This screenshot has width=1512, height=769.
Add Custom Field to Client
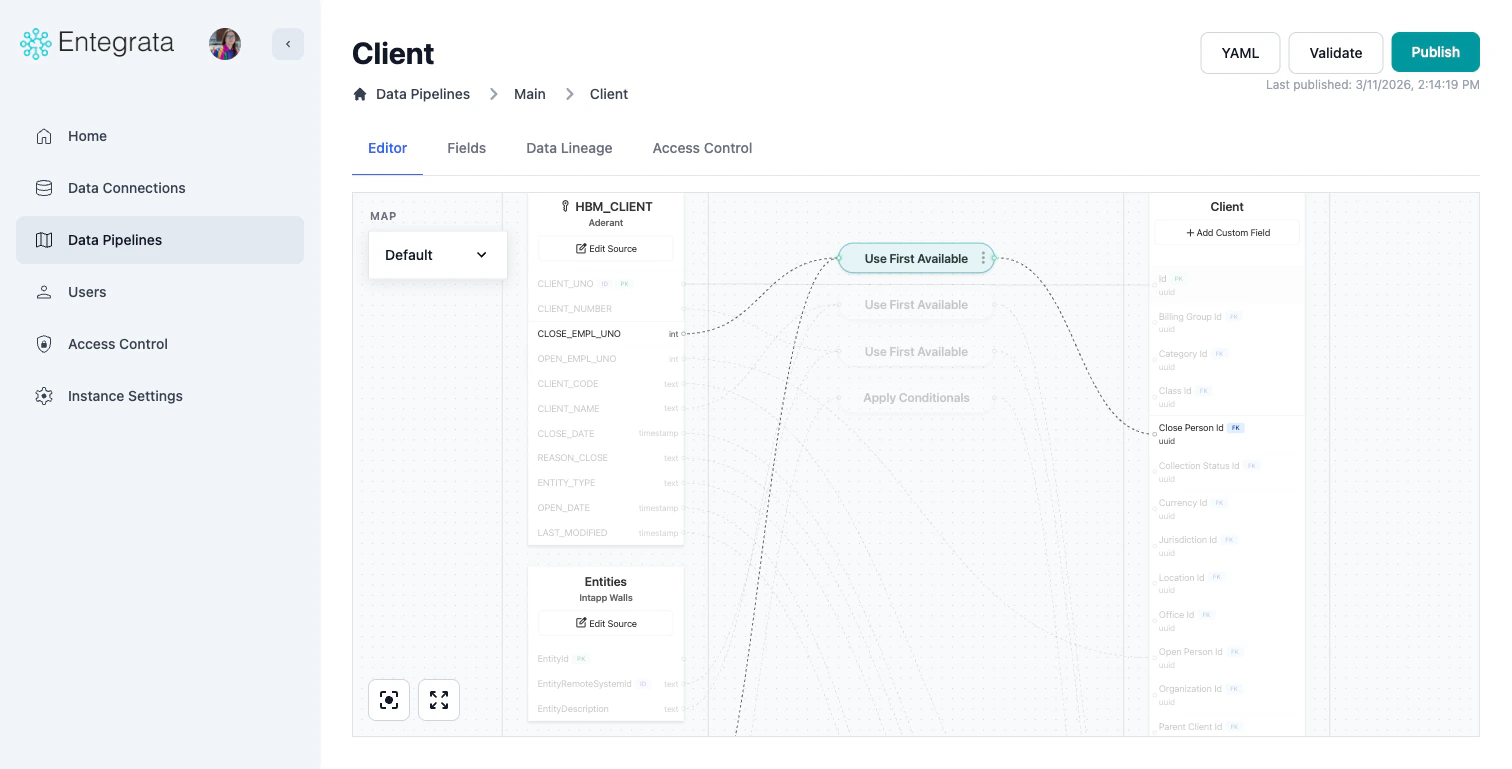[x=1227, y=232]
